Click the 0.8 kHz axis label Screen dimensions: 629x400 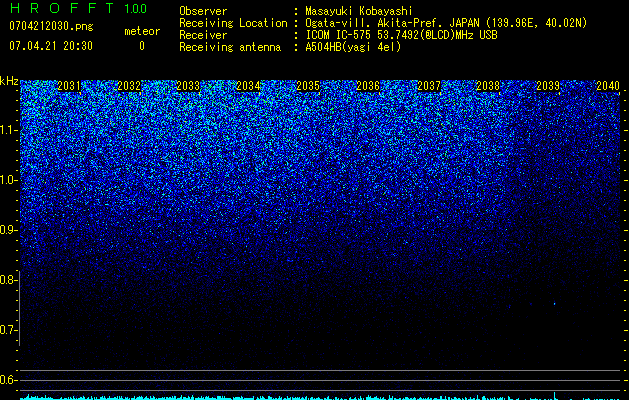(9, 280)
